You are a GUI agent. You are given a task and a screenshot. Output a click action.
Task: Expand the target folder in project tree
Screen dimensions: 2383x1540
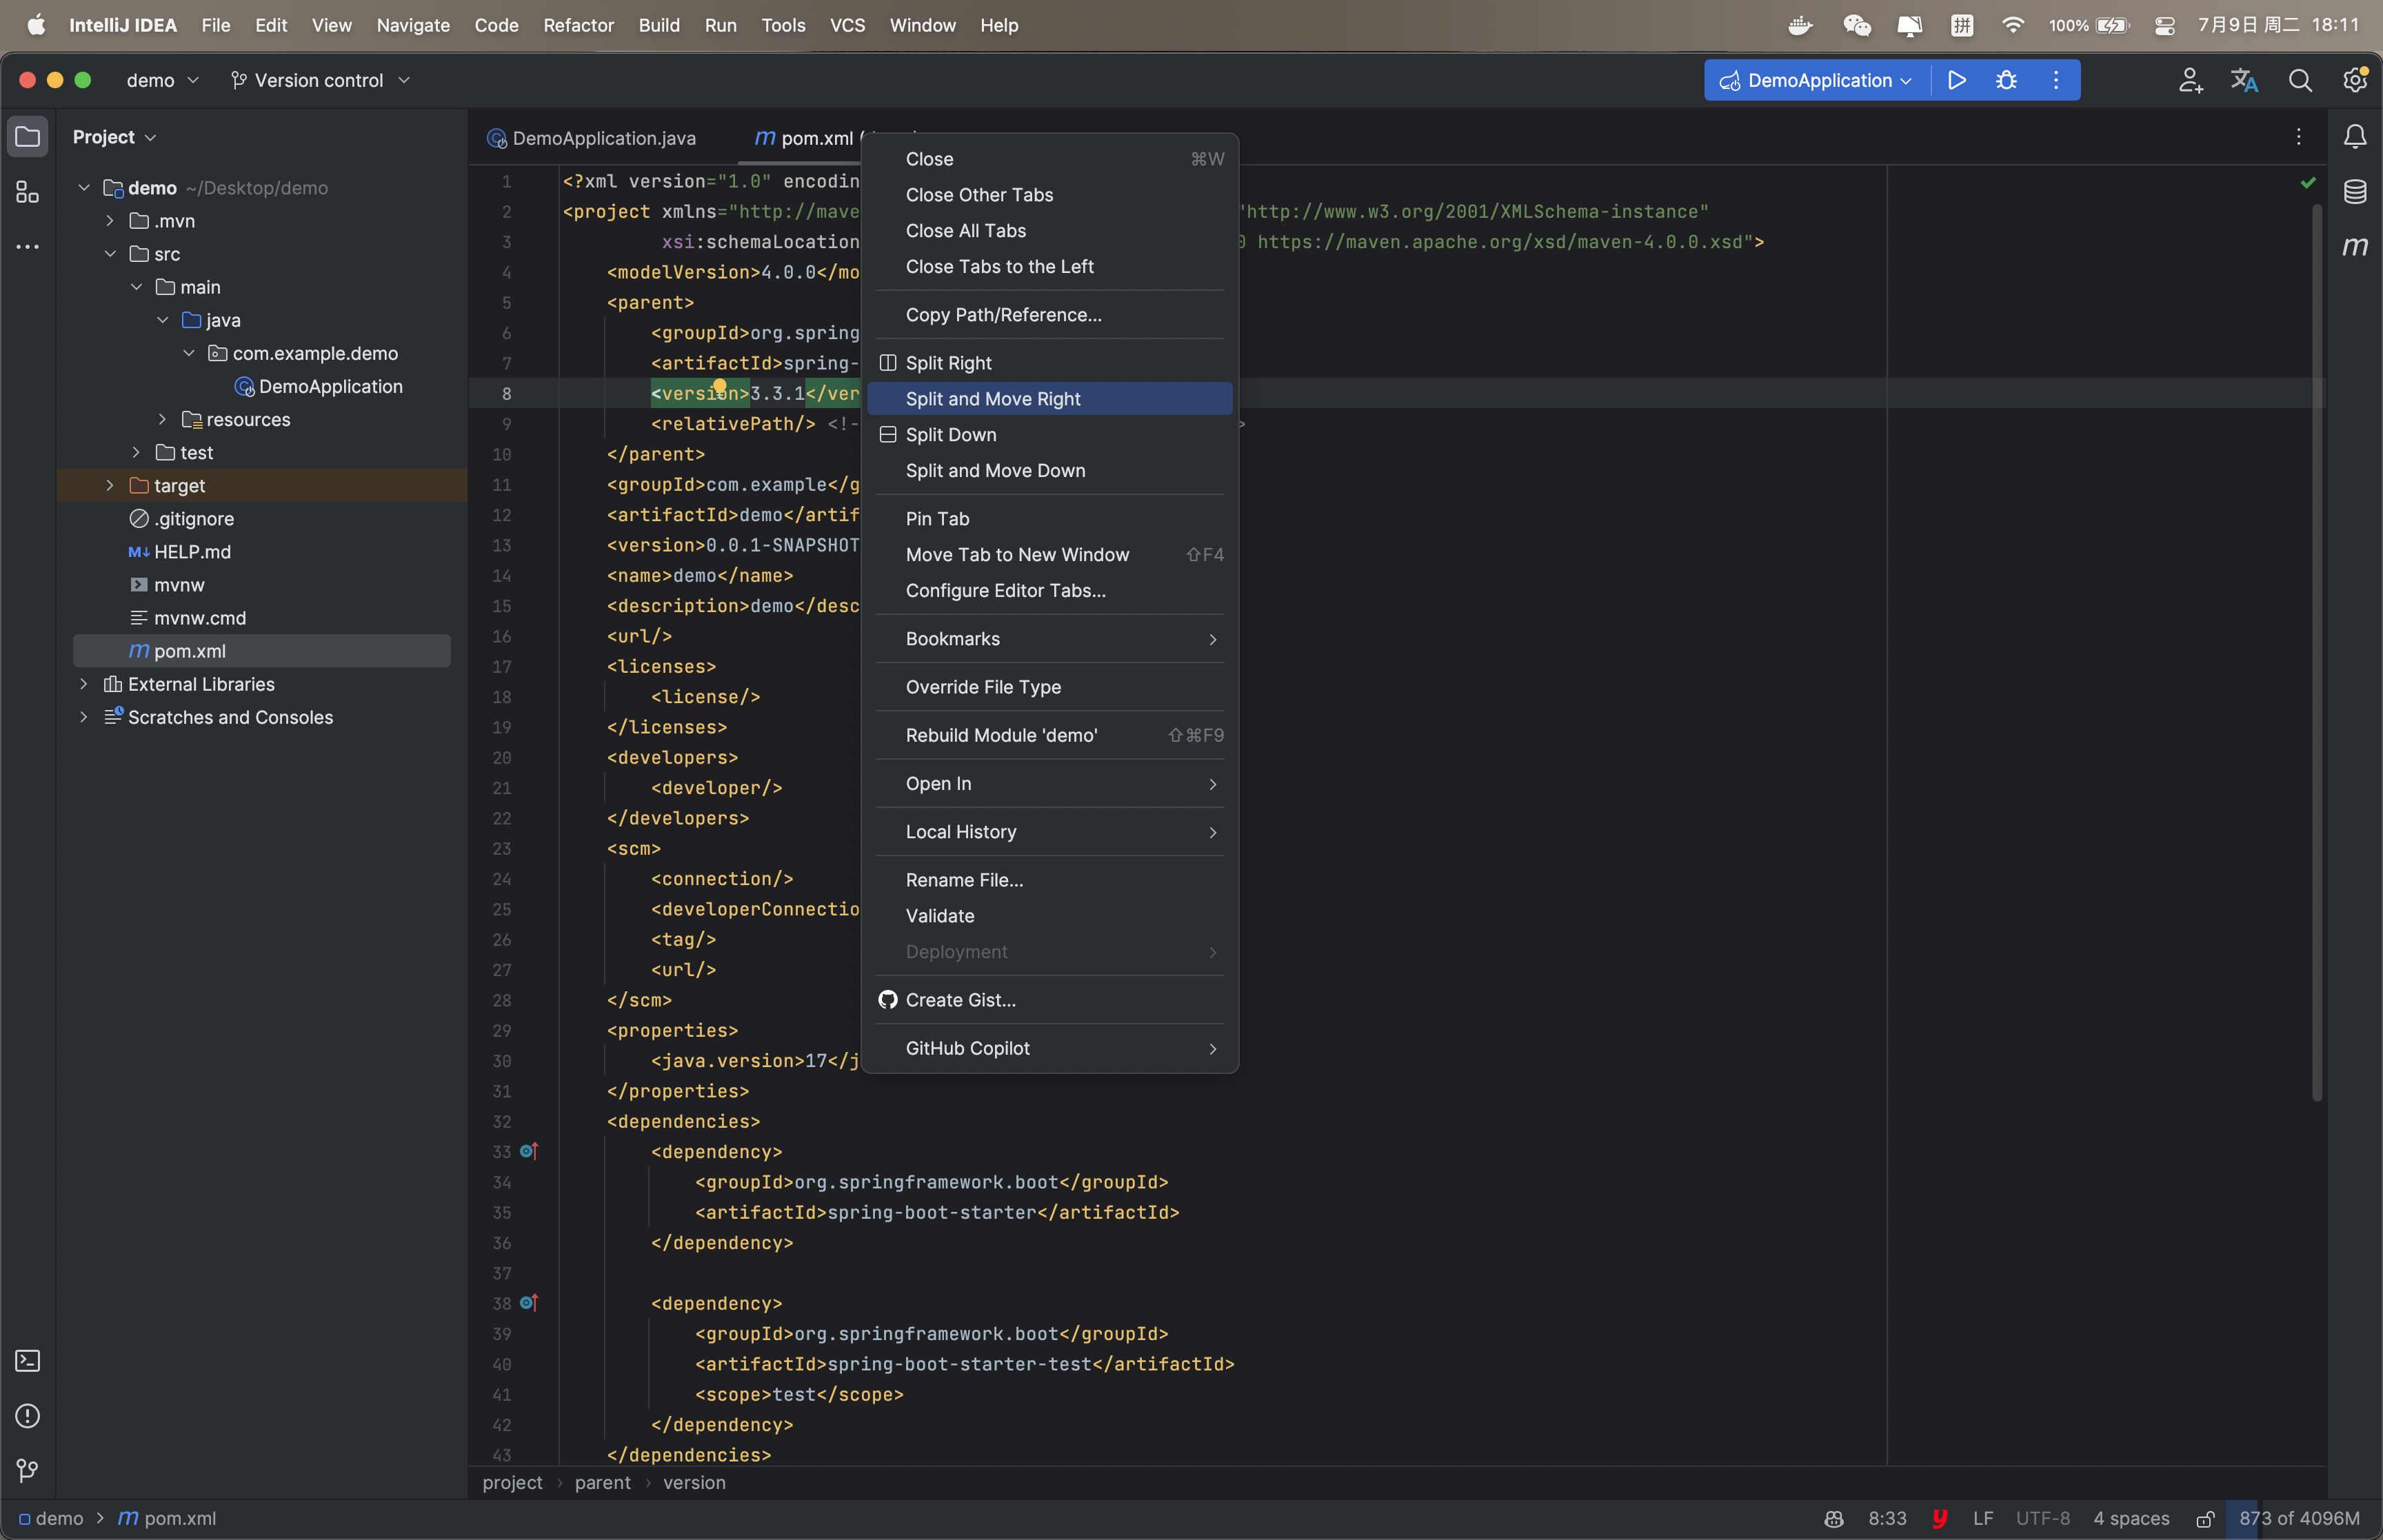(110, 486)
